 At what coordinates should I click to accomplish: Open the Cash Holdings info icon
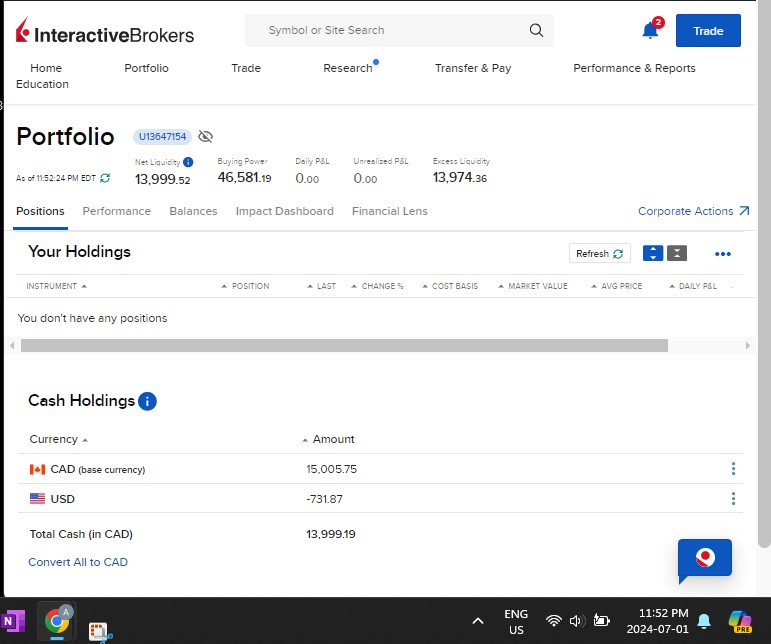147,401
